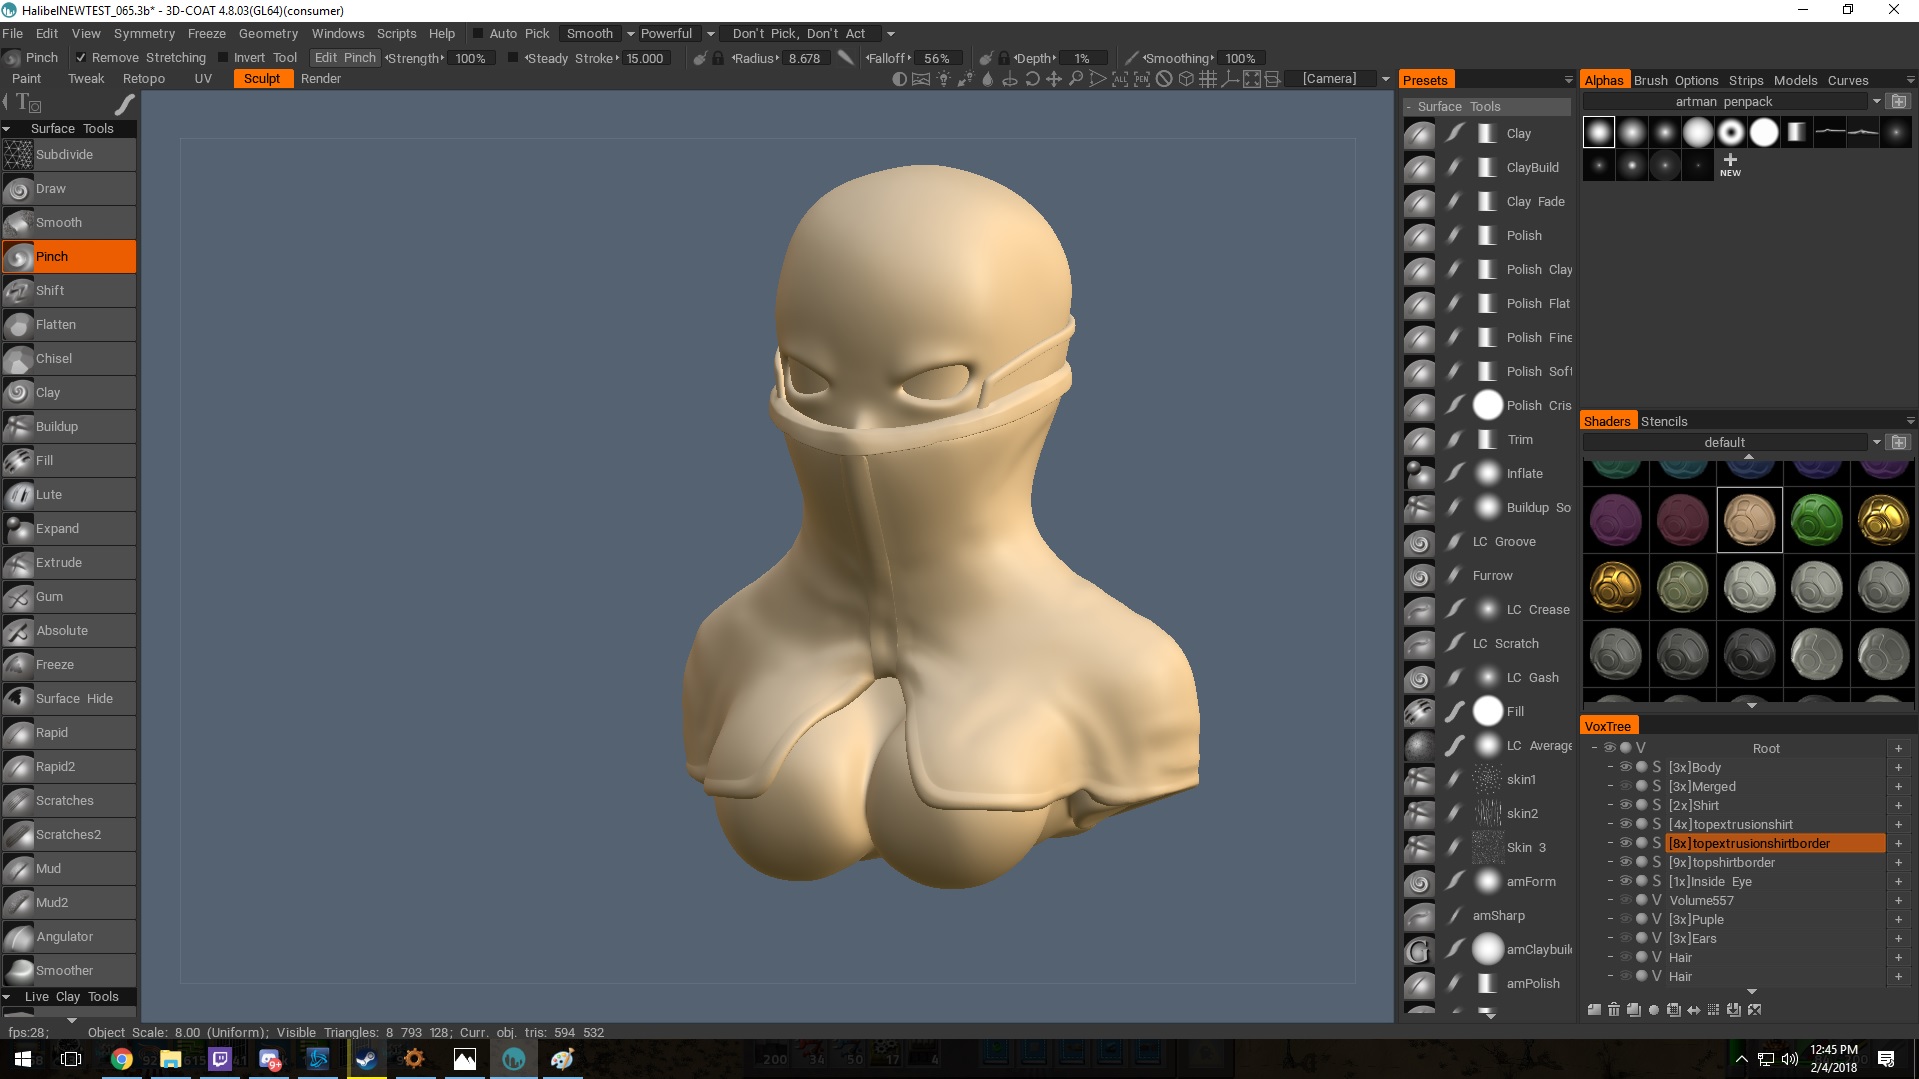The image size is (1919, 1079).
Task: Add new alpha with NEW icon
Action: (1730, 165)
